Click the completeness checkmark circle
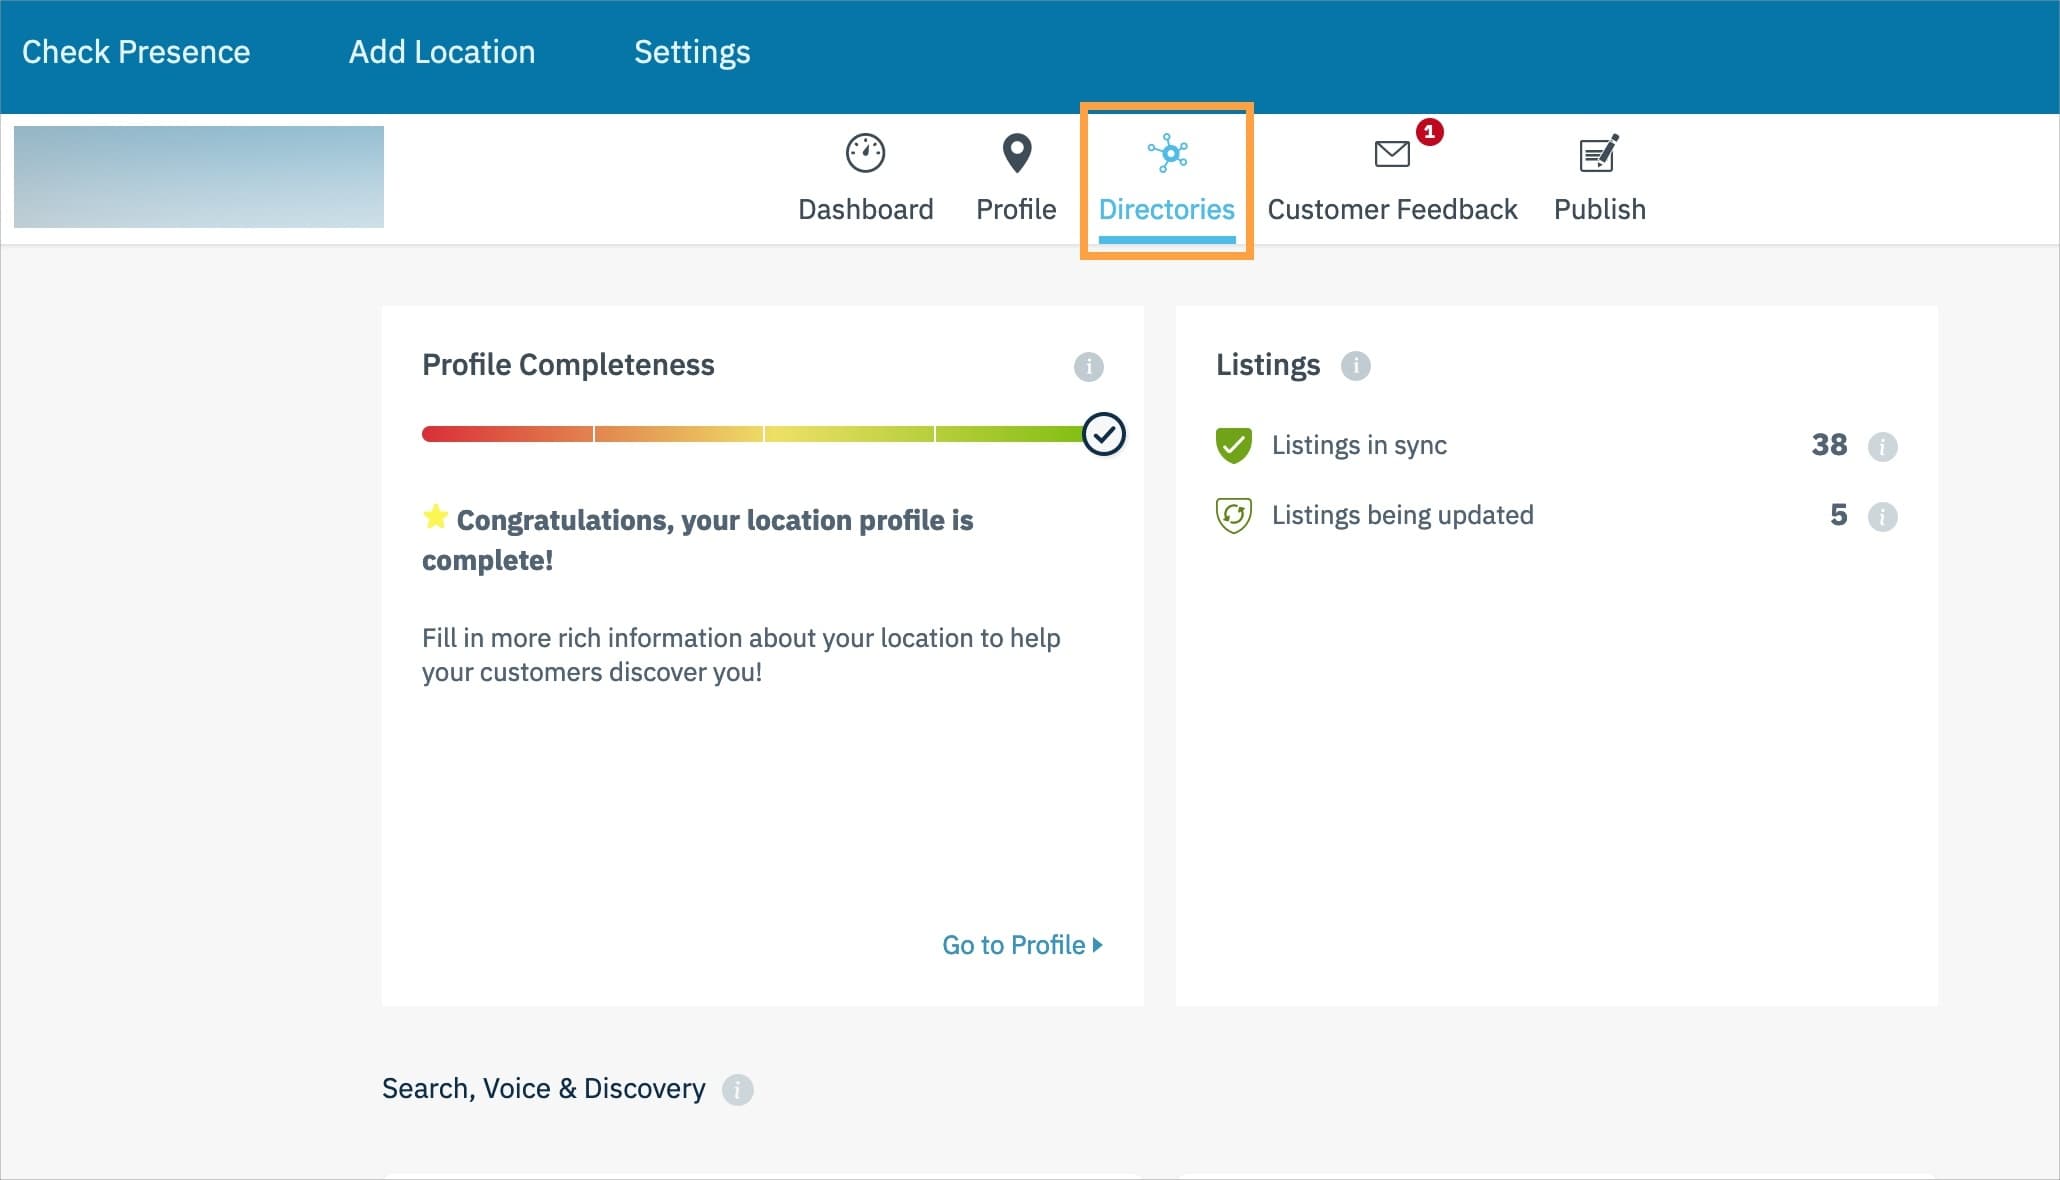The image size is (2060, 1180). 1104,434
